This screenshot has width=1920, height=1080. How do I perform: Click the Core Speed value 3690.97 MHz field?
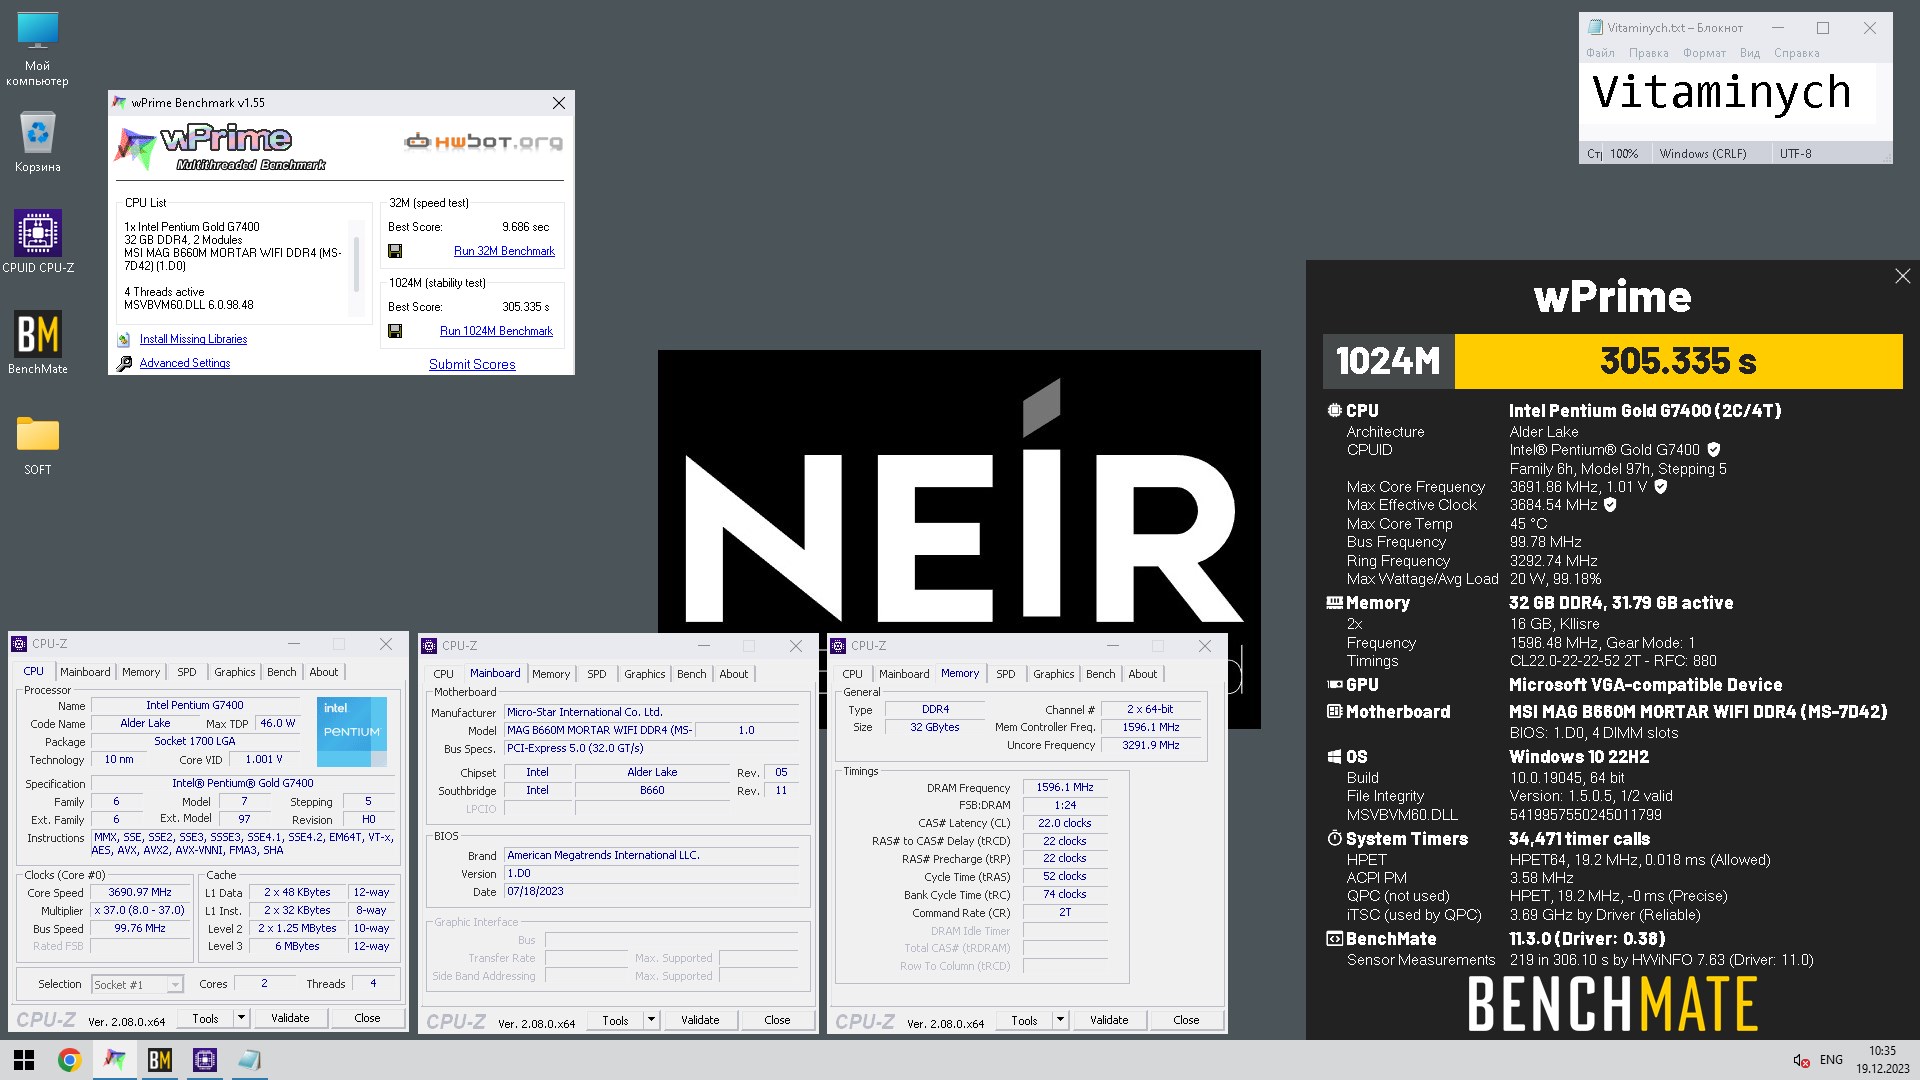tap(140, 893)
